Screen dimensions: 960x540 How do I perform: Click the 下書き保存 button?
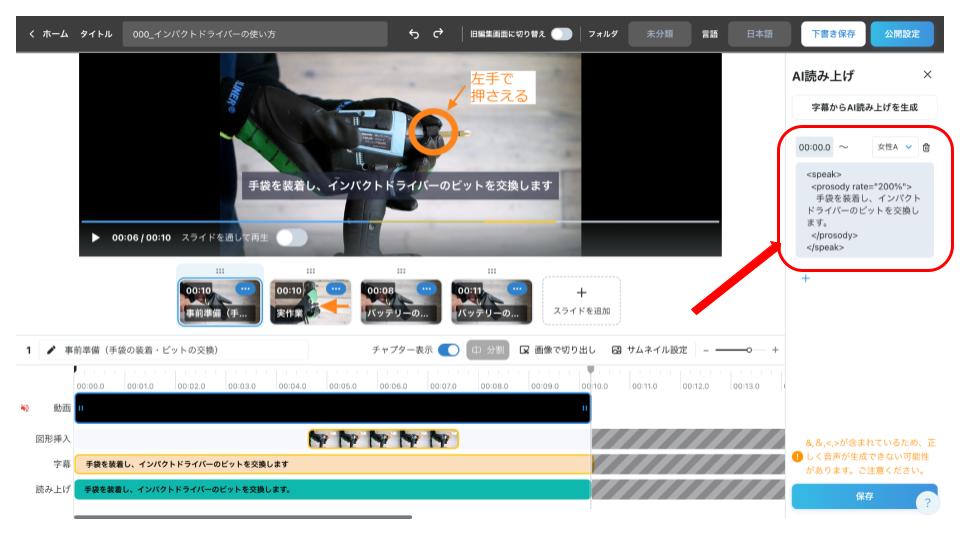click(833, 34)
